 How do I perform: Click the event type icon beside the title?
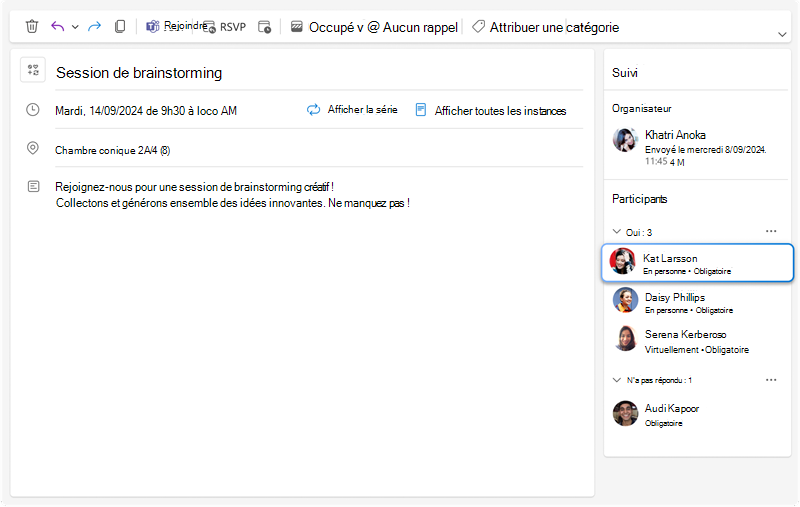click(33, 70)
